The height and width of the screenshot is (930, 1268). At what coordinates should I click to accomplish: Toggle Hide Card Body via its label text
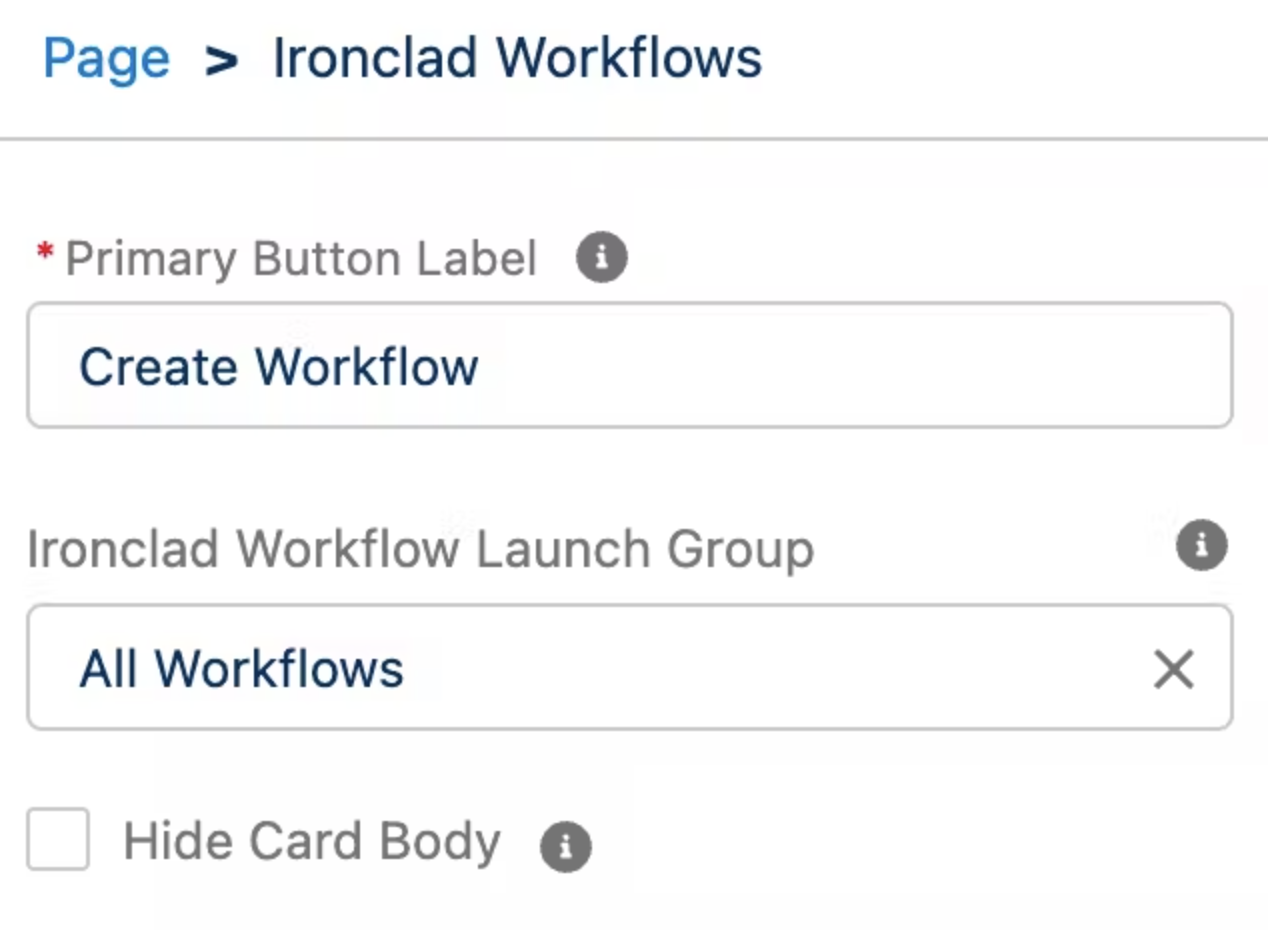311,841
